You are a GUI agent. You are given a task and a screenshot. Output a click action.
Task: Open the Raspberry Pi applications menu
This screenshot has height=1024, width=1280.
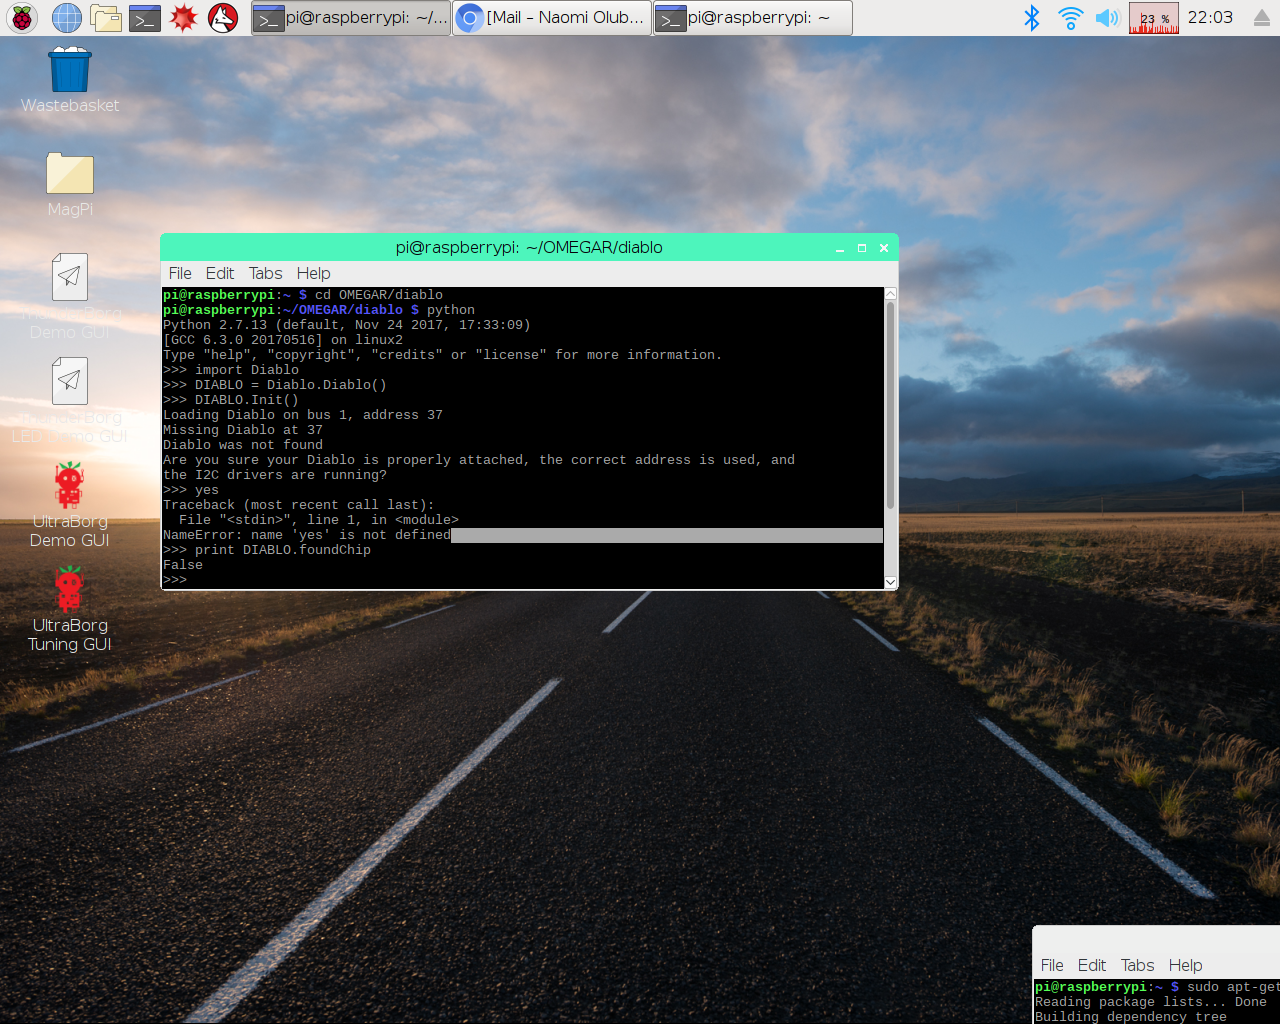(x=22, y=18)
